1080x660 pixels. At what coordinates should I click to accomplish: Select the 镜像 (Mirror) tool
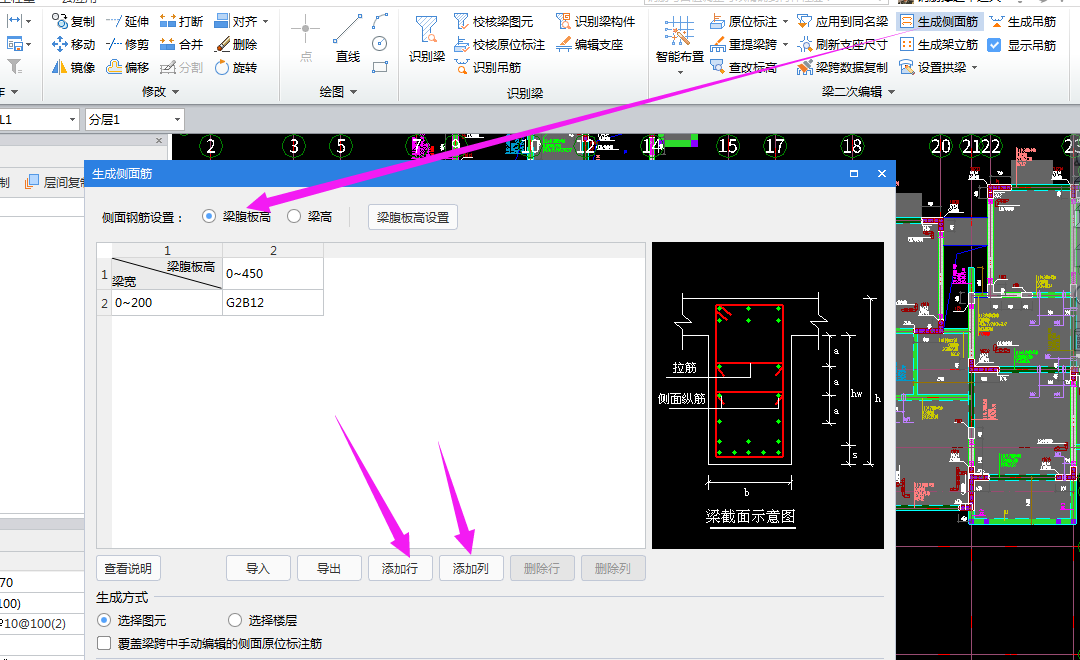73,68
